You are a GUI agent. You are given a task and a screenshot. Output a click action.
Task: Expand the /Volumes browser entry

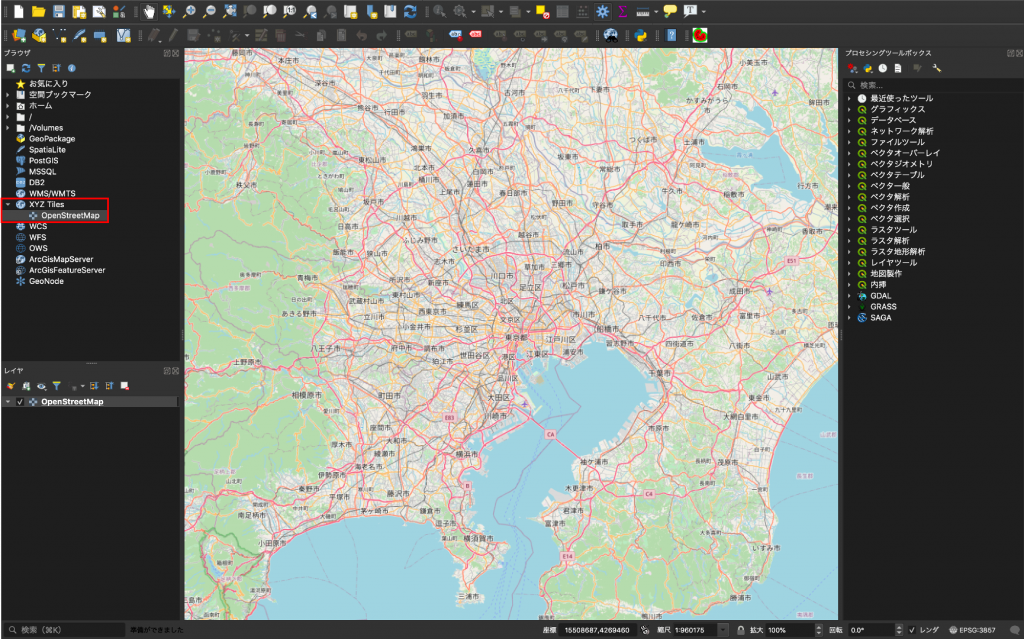8,128
